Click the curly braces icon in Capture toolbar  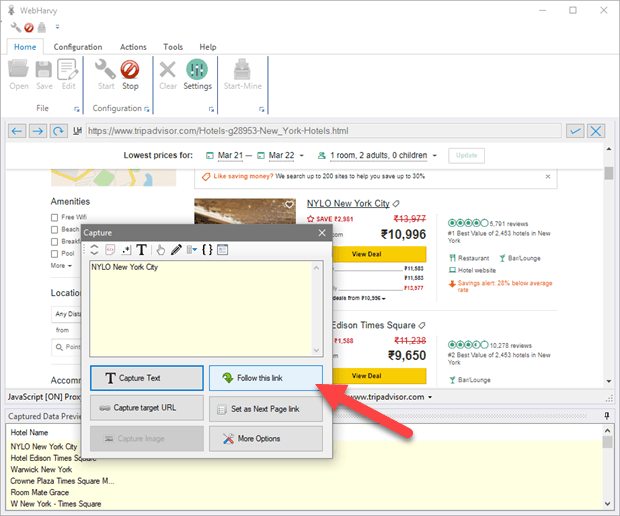(x=207, y=249)
